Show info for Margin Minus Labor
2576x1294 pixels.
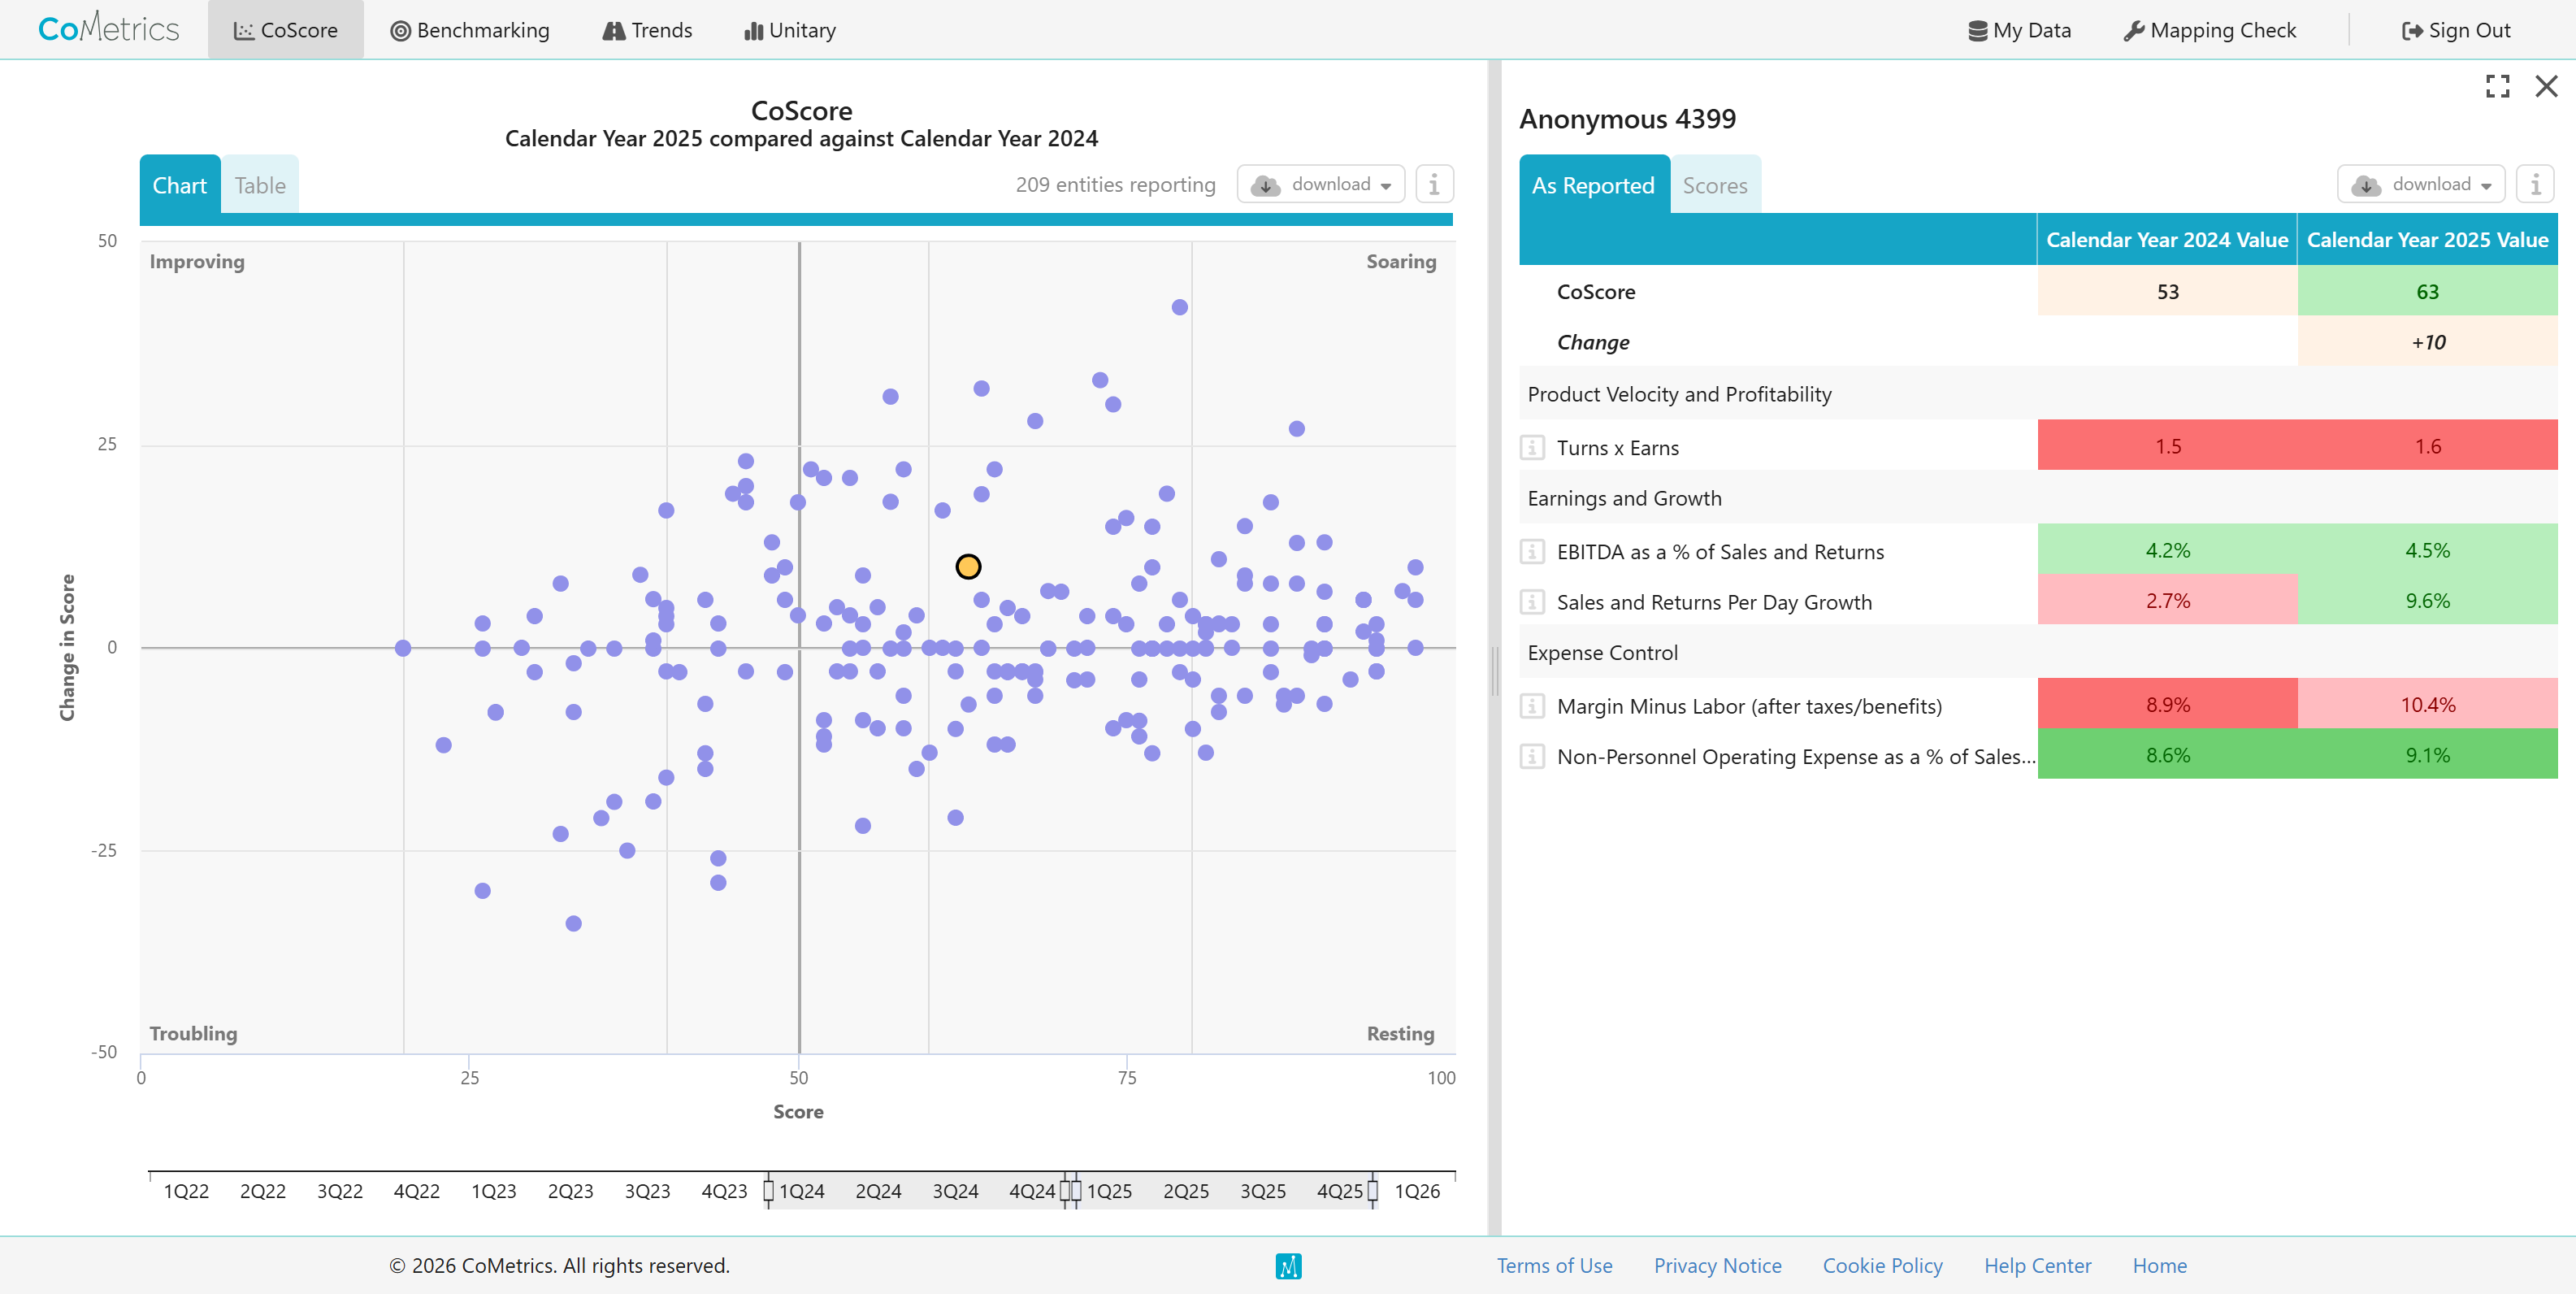coord(1532,705)
